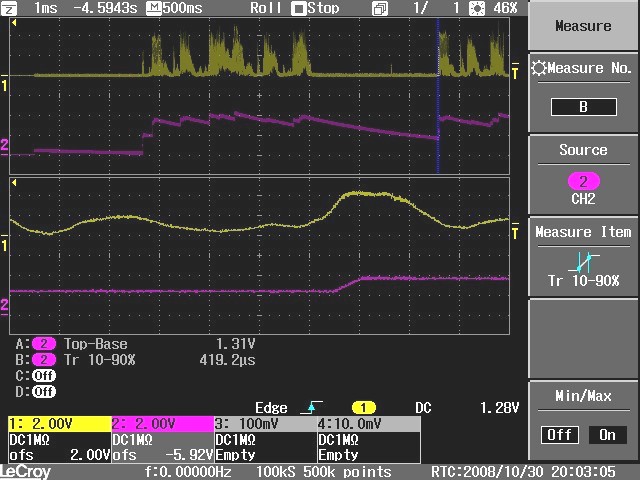The image size is (640, 480).
Task: Click the yellow trigger source 1 badge
Action: click(364, 408)
